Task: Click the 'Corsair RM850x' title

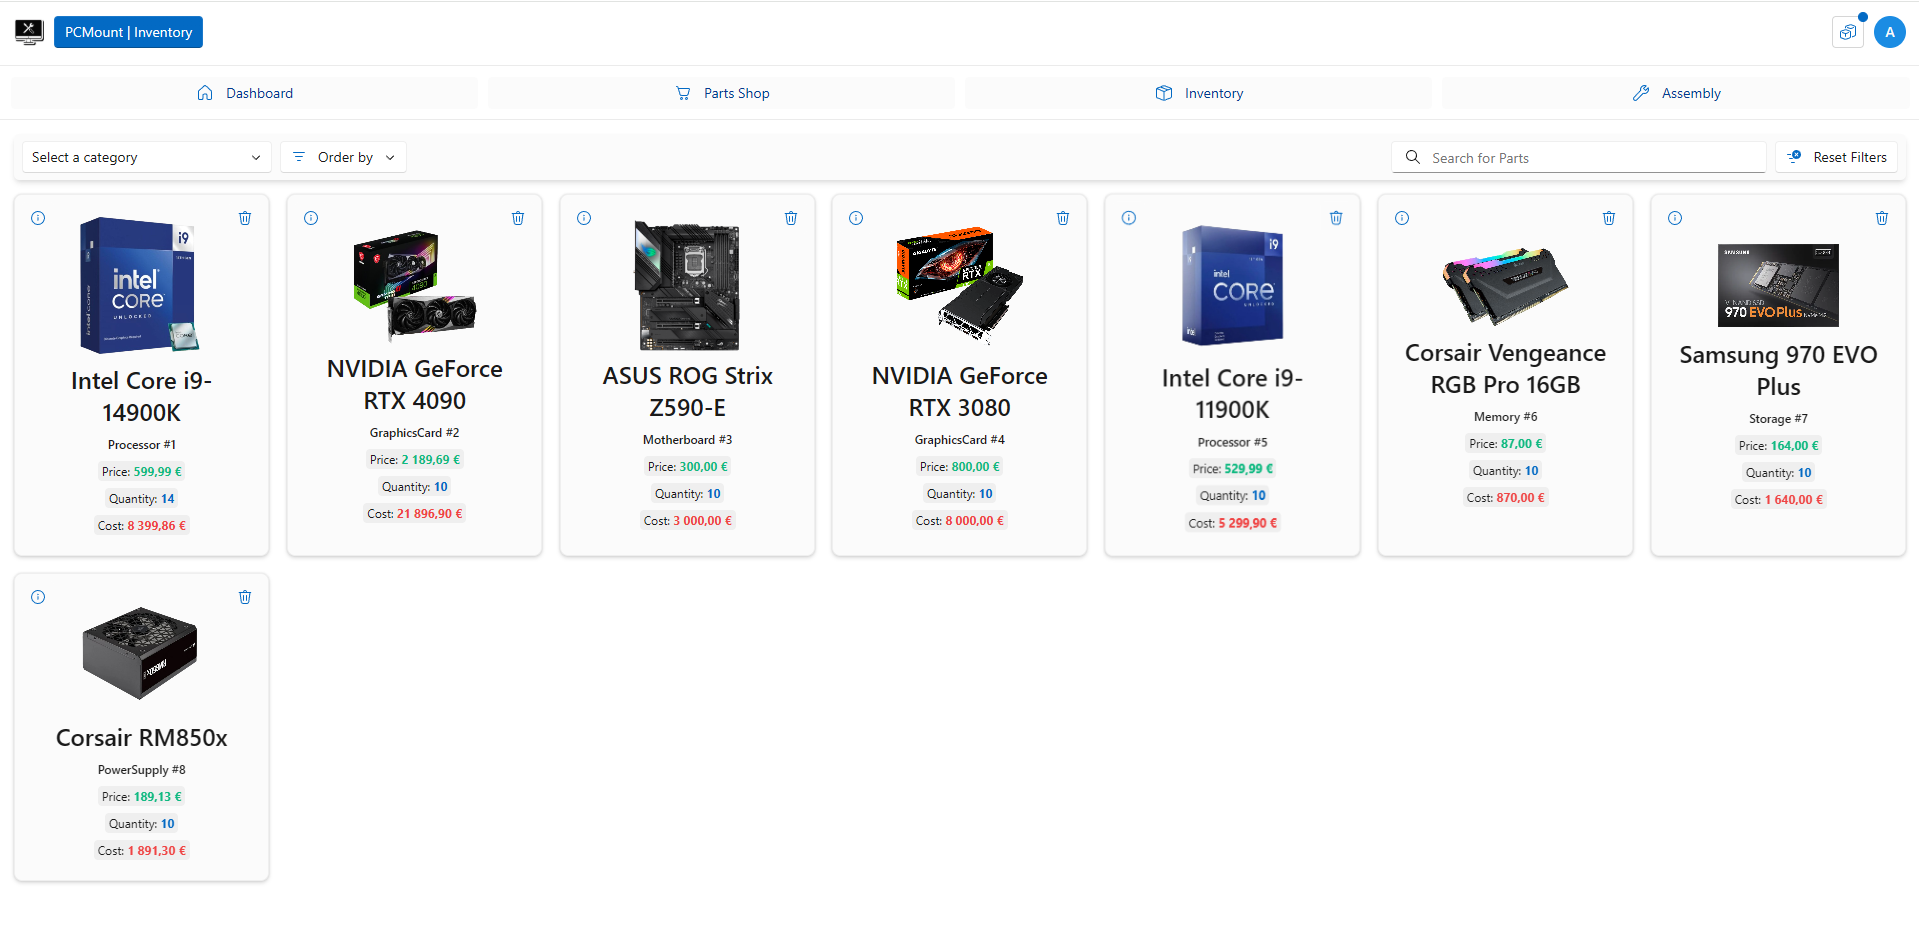Action: (x=141, y=737)
